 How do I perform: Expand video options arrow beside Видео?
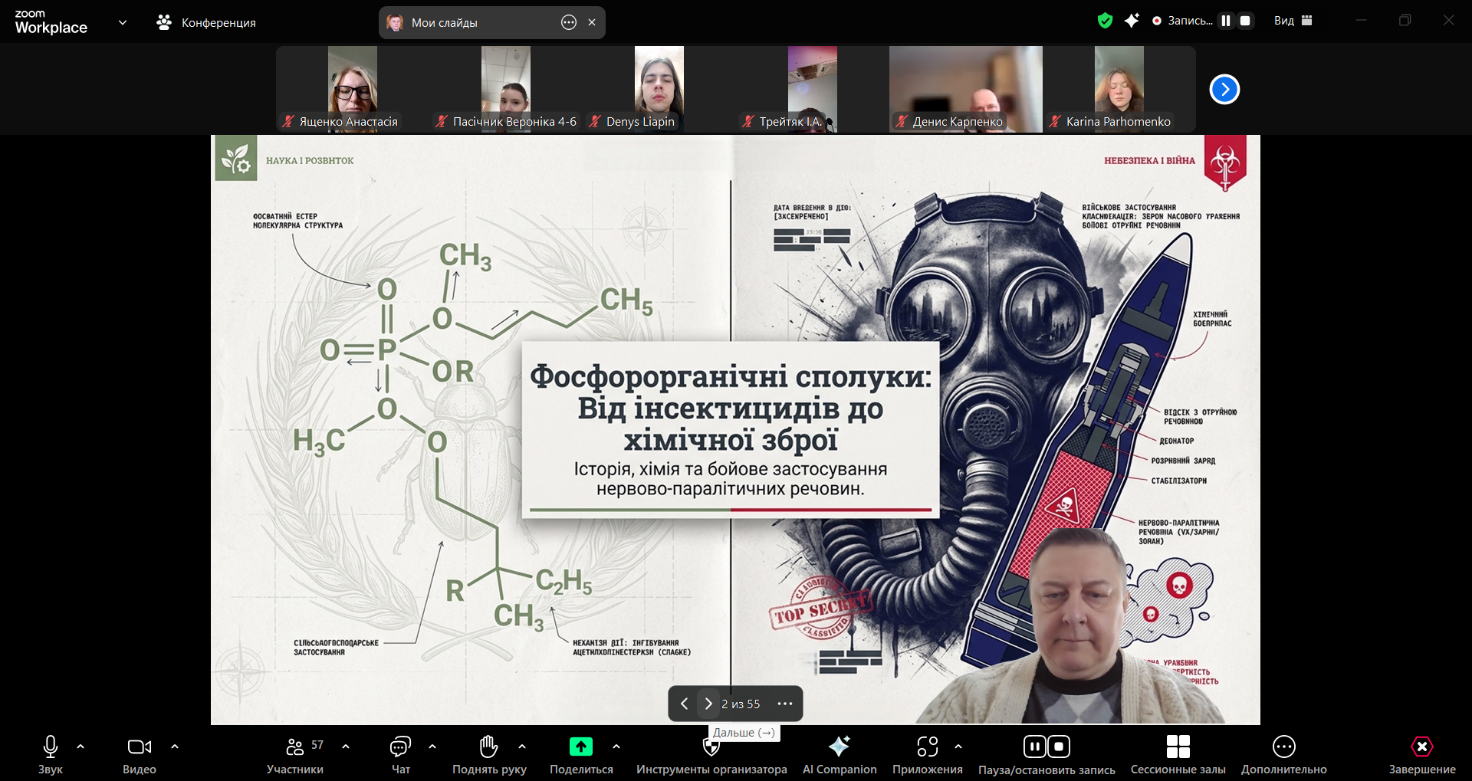[x=175, y=747]
